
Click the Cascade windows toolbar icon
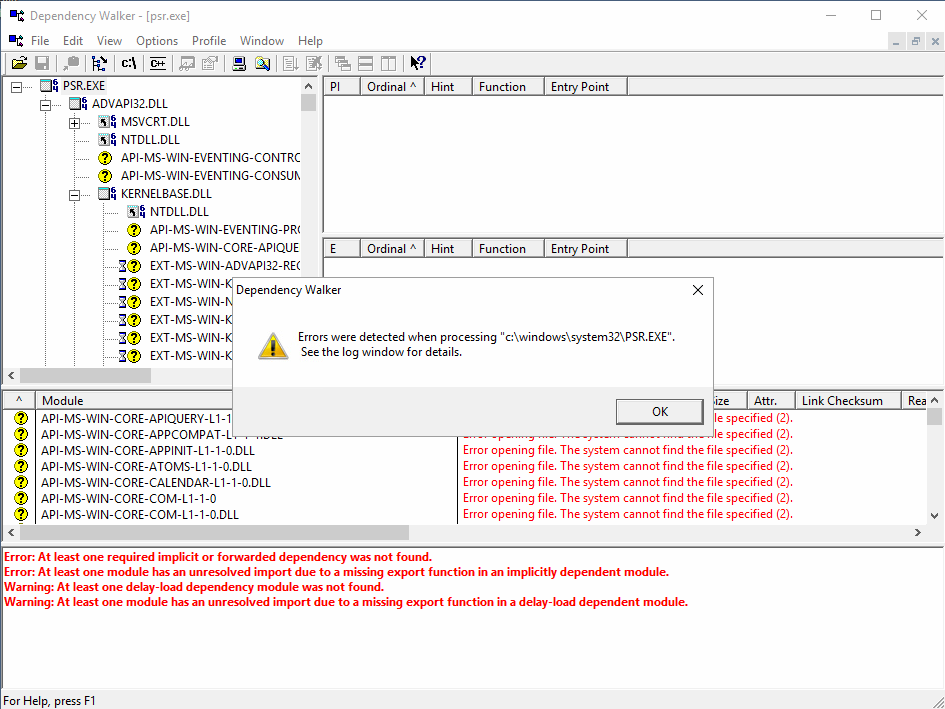pyautogui.click(x=343, y=63)
